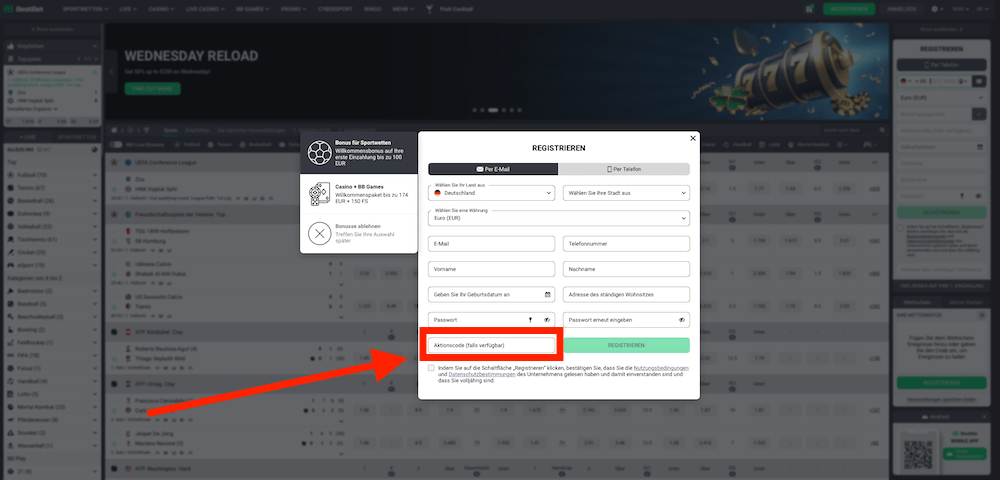This screenshot has width=1000, height=480.
Task: Open Euro (EUR) dropdown in right panel
Action: coord(942,98)
